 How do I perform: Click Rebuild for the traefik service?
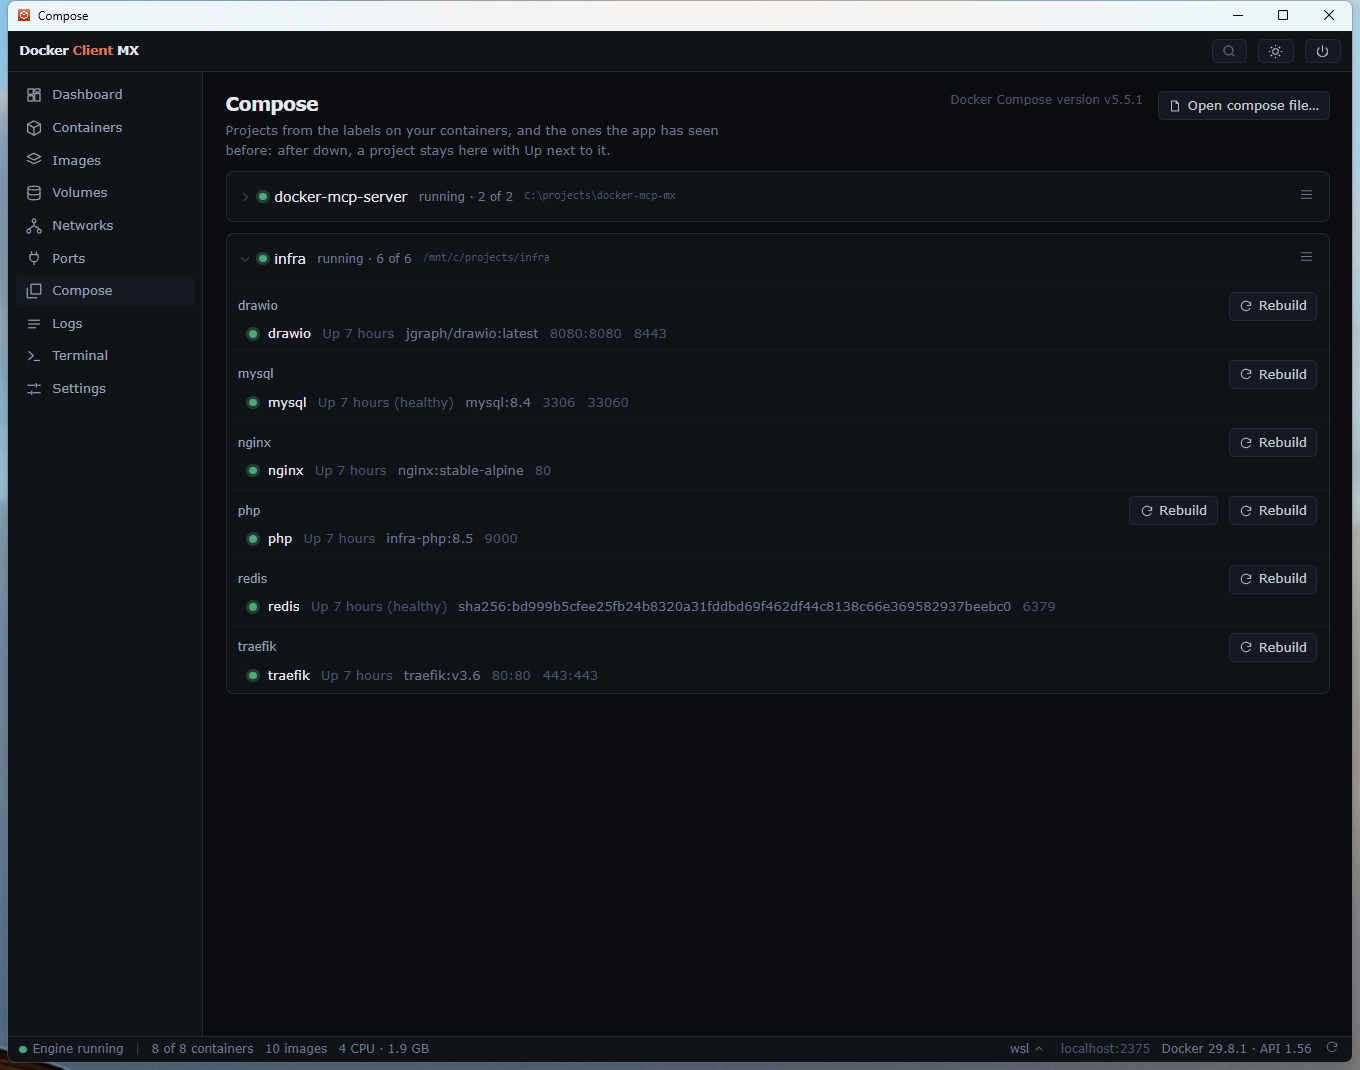coord(1272,648)
